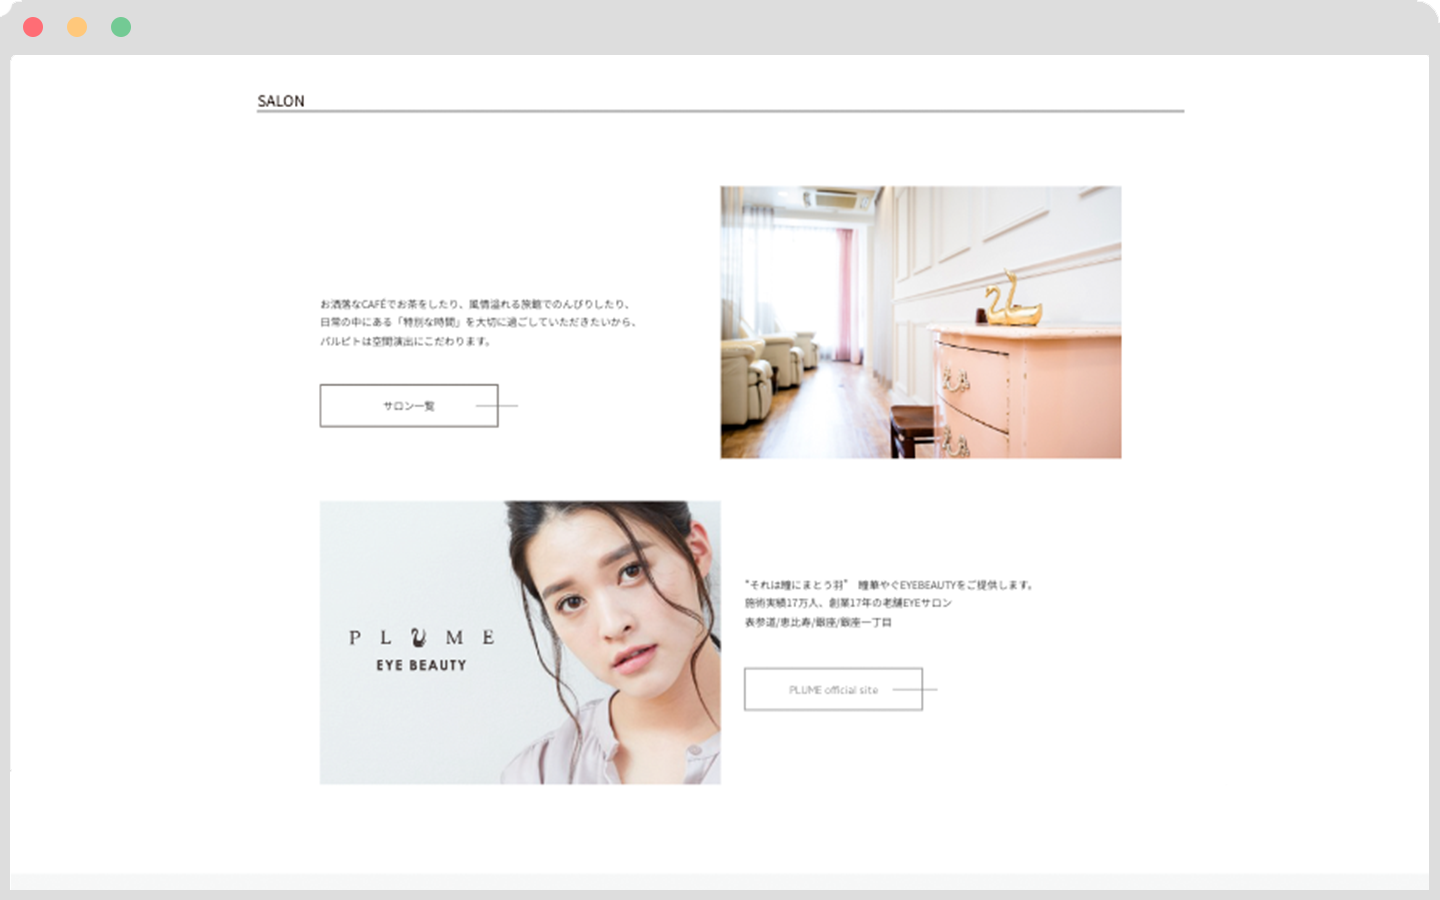Click the divider line under SALON
This screenshot has width=1440, height=900.
coord(720,111)
